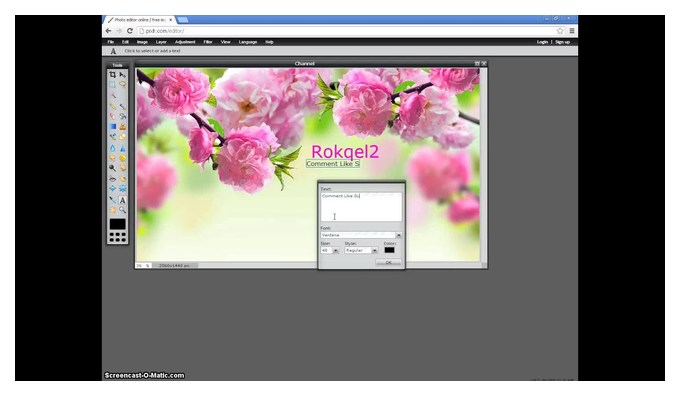Click the font size value field
Screen dimensions: 680x396
click(326, 251)
